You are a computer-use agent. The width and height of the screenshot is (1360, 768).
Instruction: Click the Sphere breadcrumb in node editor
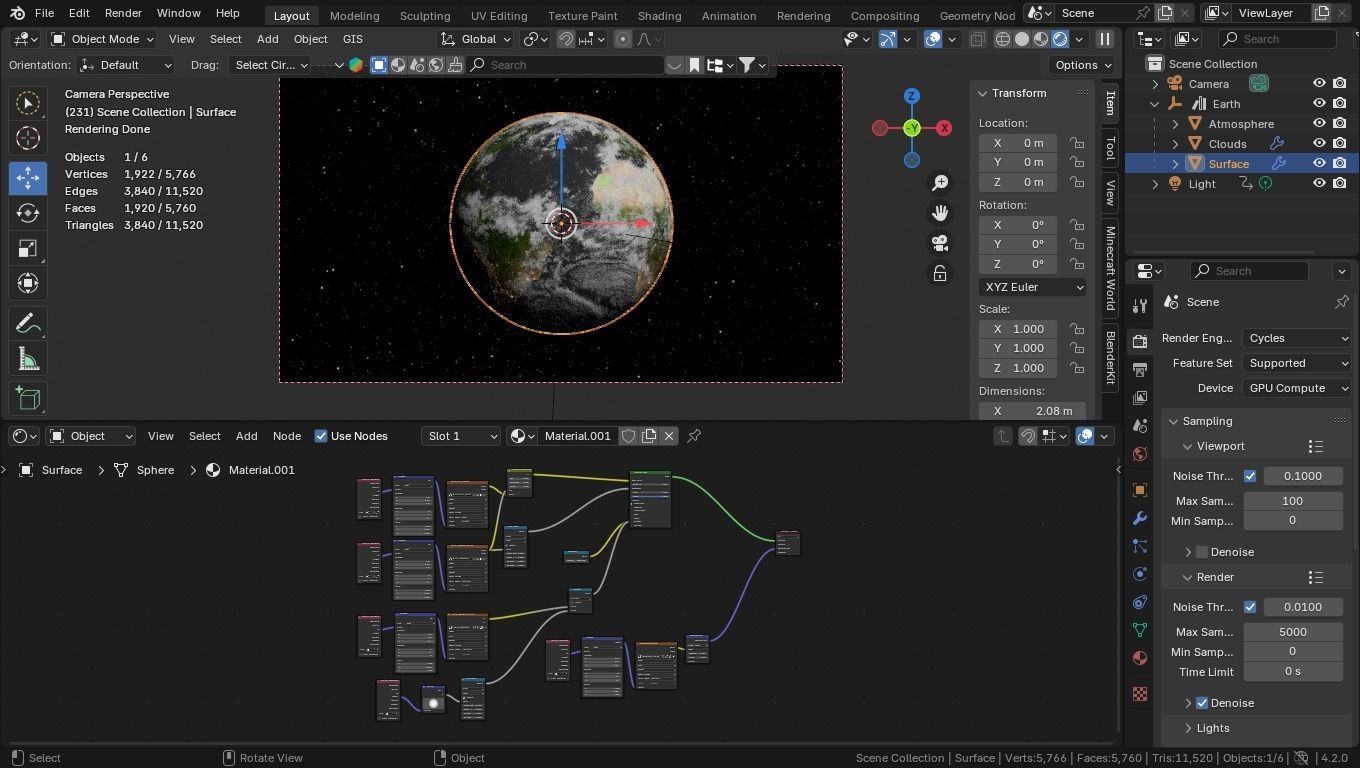click(x=155, y=470)
